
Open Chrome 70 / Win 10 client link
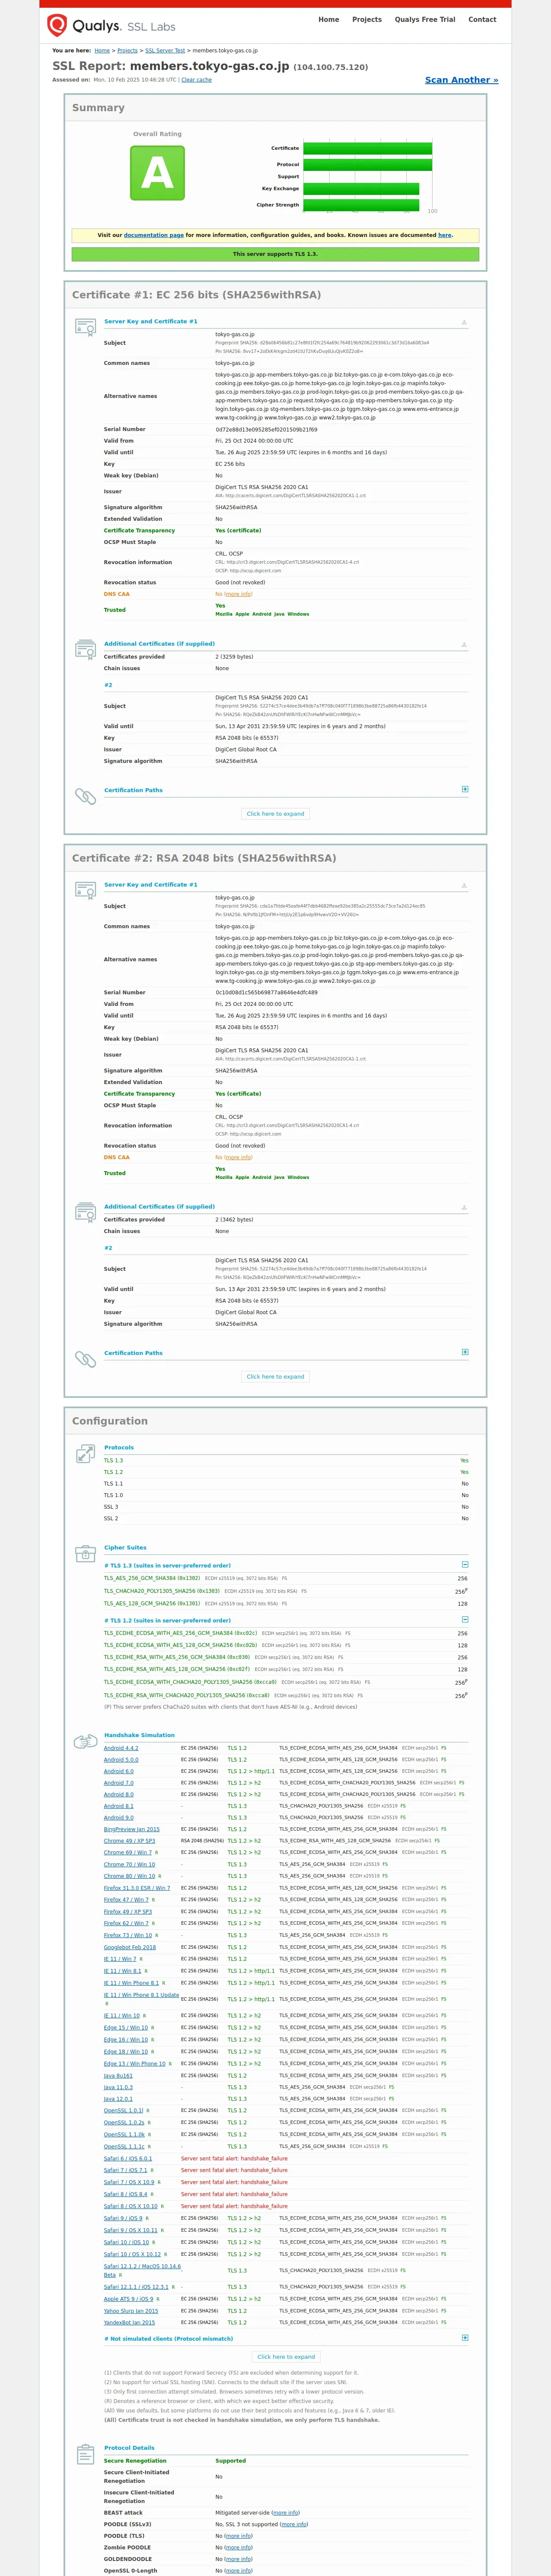coord(130,1864)
